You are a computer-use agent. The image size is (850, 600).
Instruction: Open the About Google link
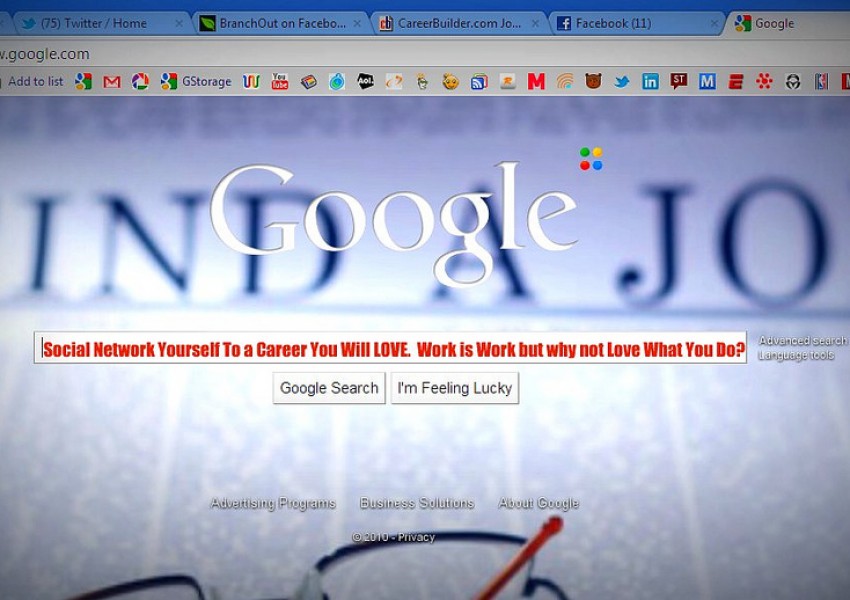538,503
